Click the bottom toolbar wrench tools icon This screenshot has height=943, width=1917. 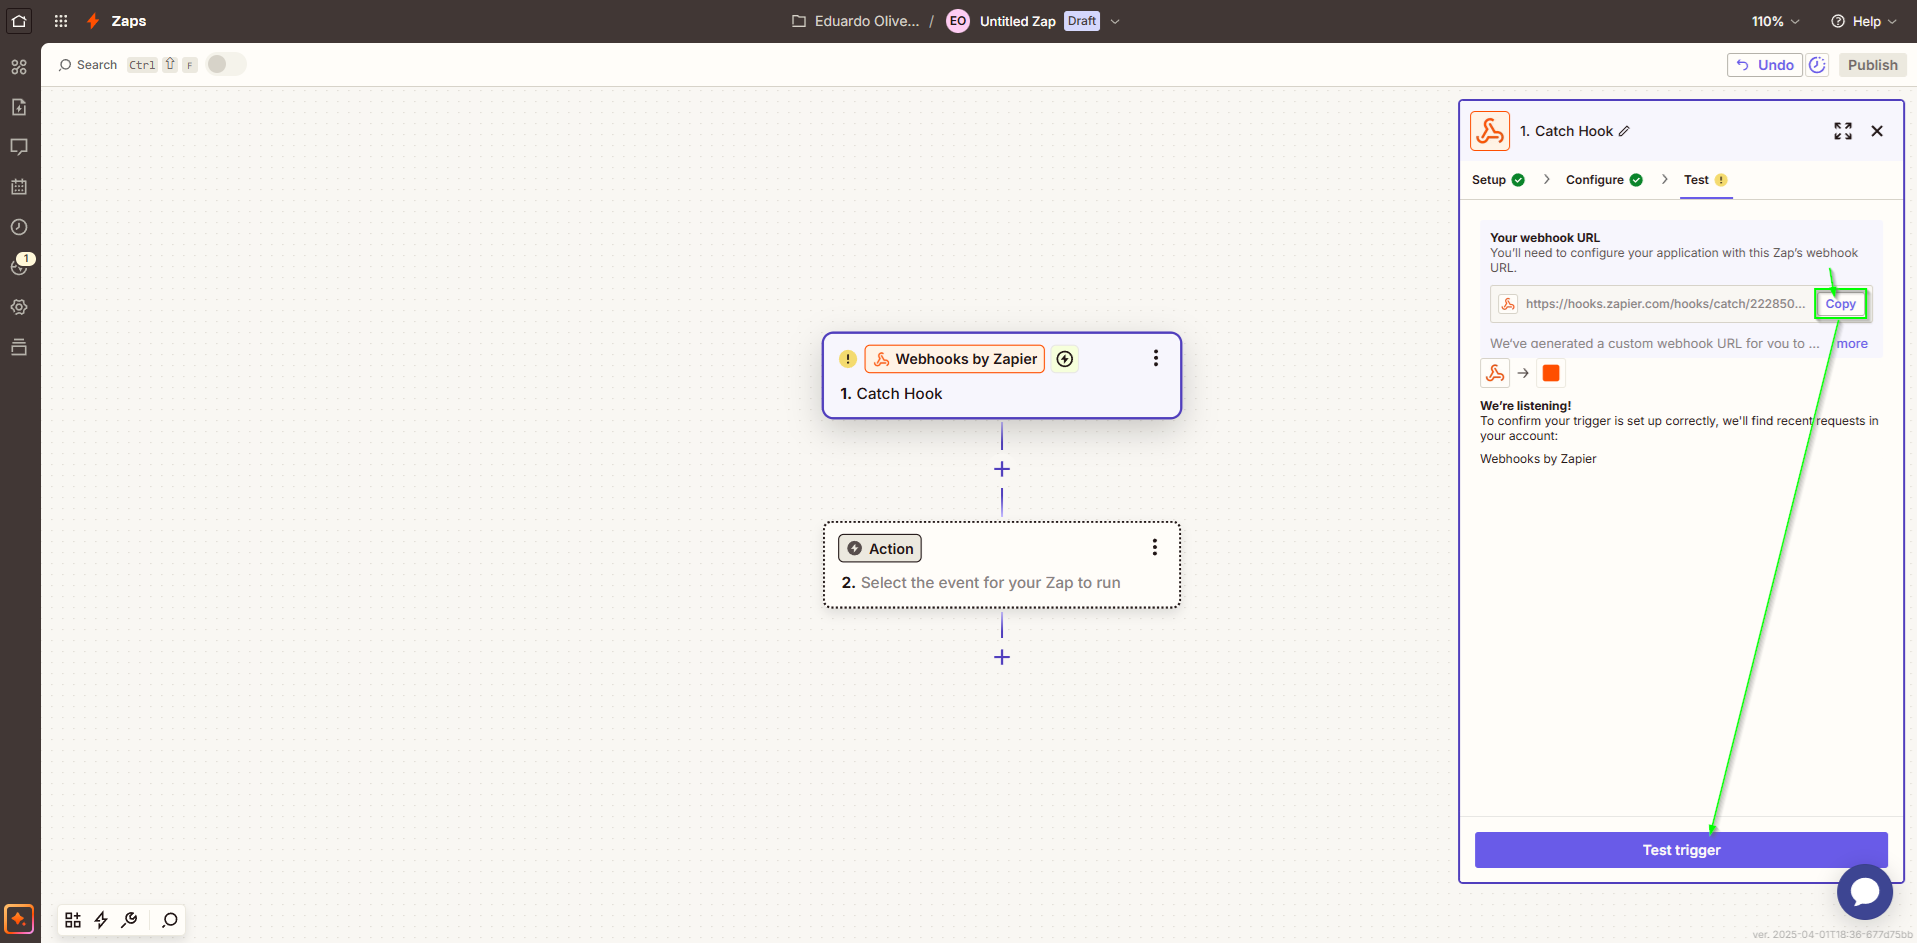point(129,920)
